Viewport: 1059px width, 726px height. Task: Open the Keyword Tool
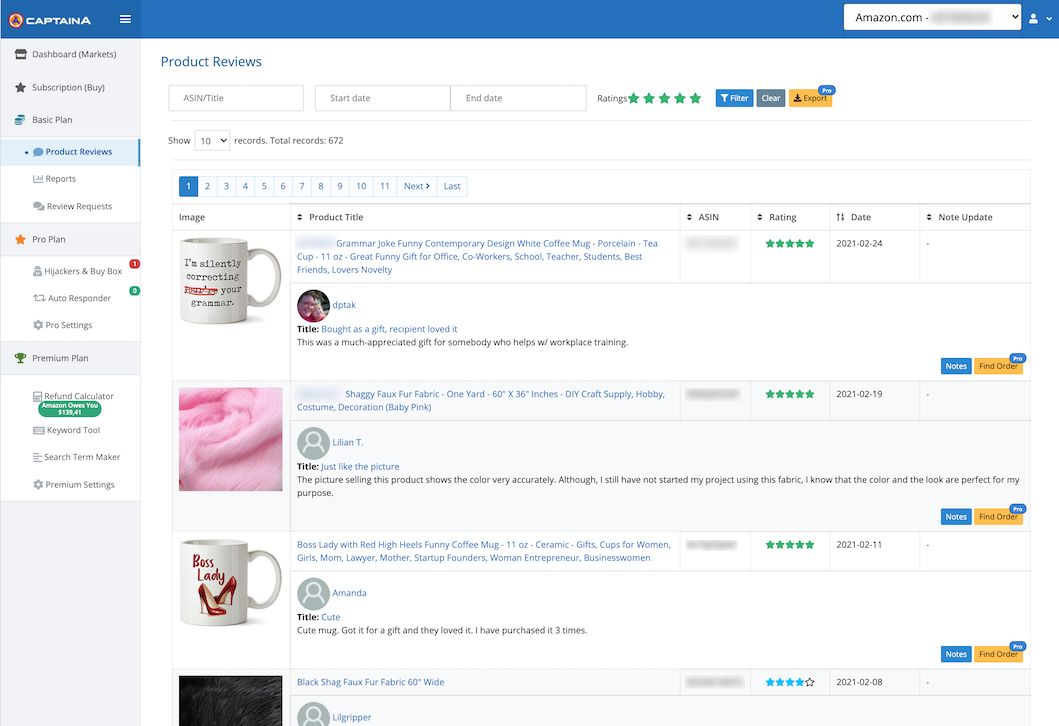click(x=66, y=430)
